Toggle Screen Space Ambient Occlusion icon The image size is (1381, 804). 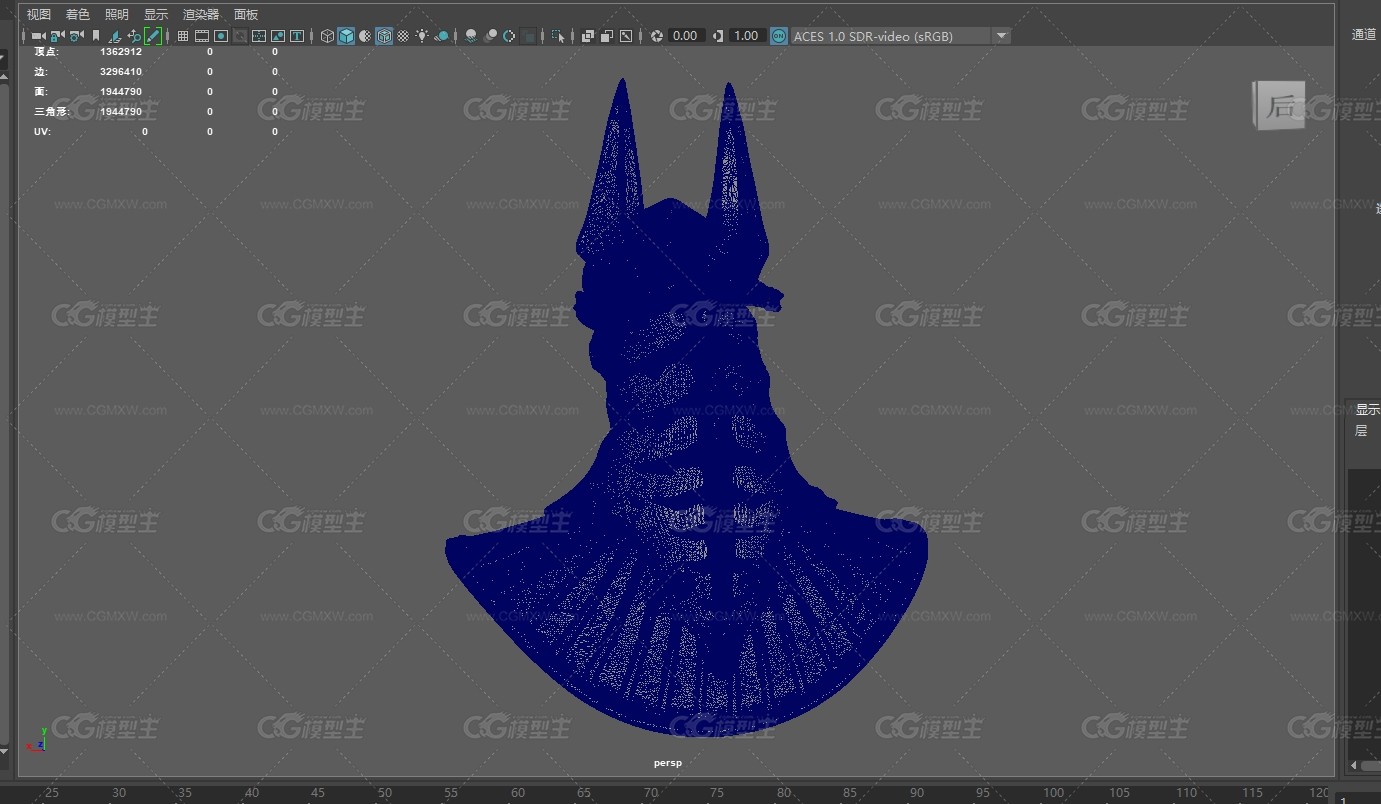coord(470,36)
